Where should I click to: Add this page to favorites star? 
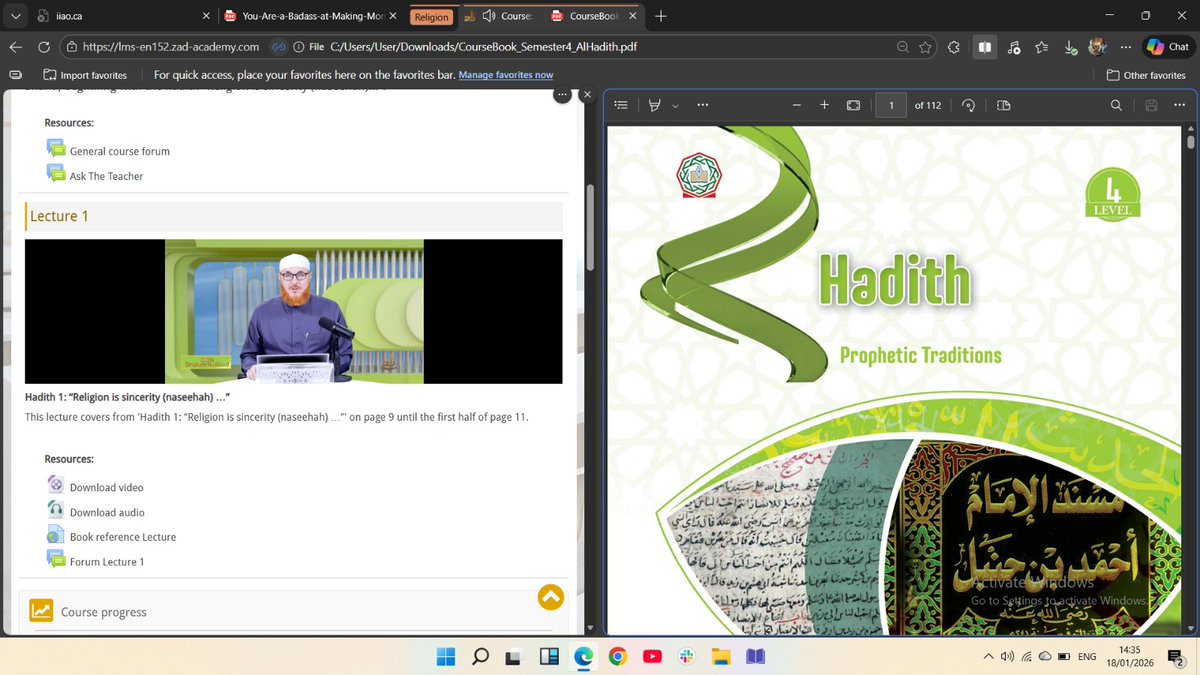[x=926, y=47]
